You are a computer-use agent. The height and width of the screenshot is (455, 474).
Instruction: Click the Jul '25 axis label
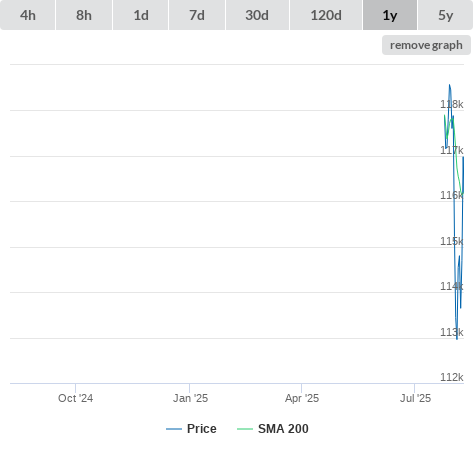click(x=415, y=398)
